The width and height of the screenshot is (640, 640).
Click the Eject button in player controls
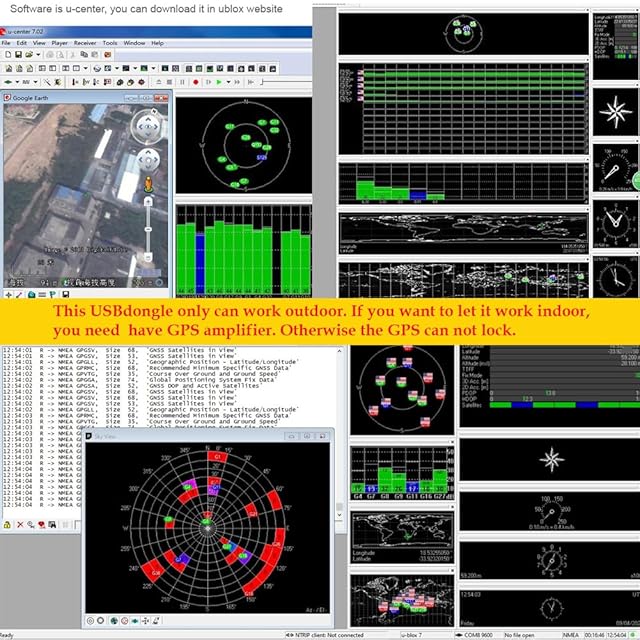coord(159,82)
